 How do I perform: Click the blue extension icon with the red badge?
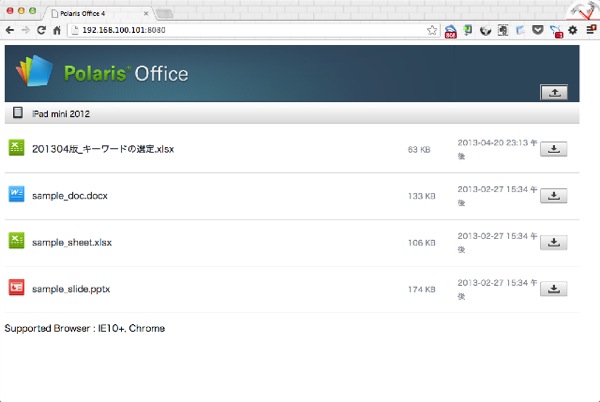pyautogui.click(x=556, y=31)
